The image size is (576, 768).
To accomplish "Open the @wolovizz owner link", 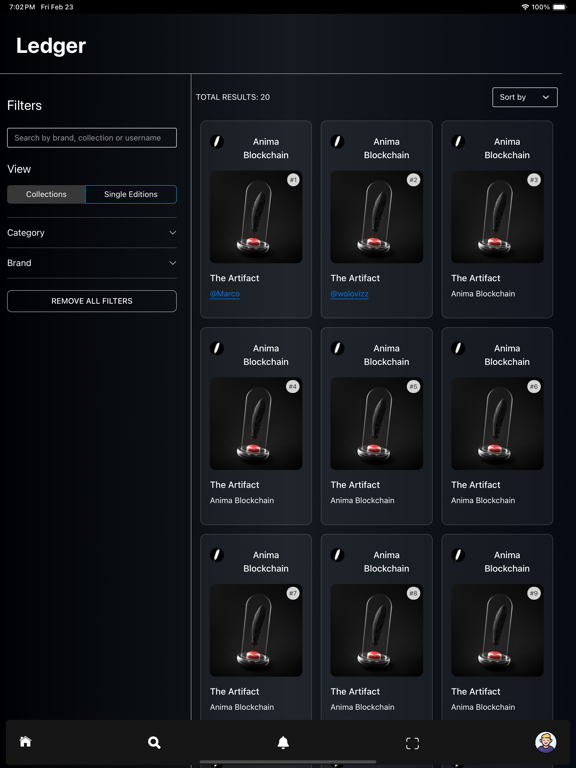I will (x=349, y=294).
